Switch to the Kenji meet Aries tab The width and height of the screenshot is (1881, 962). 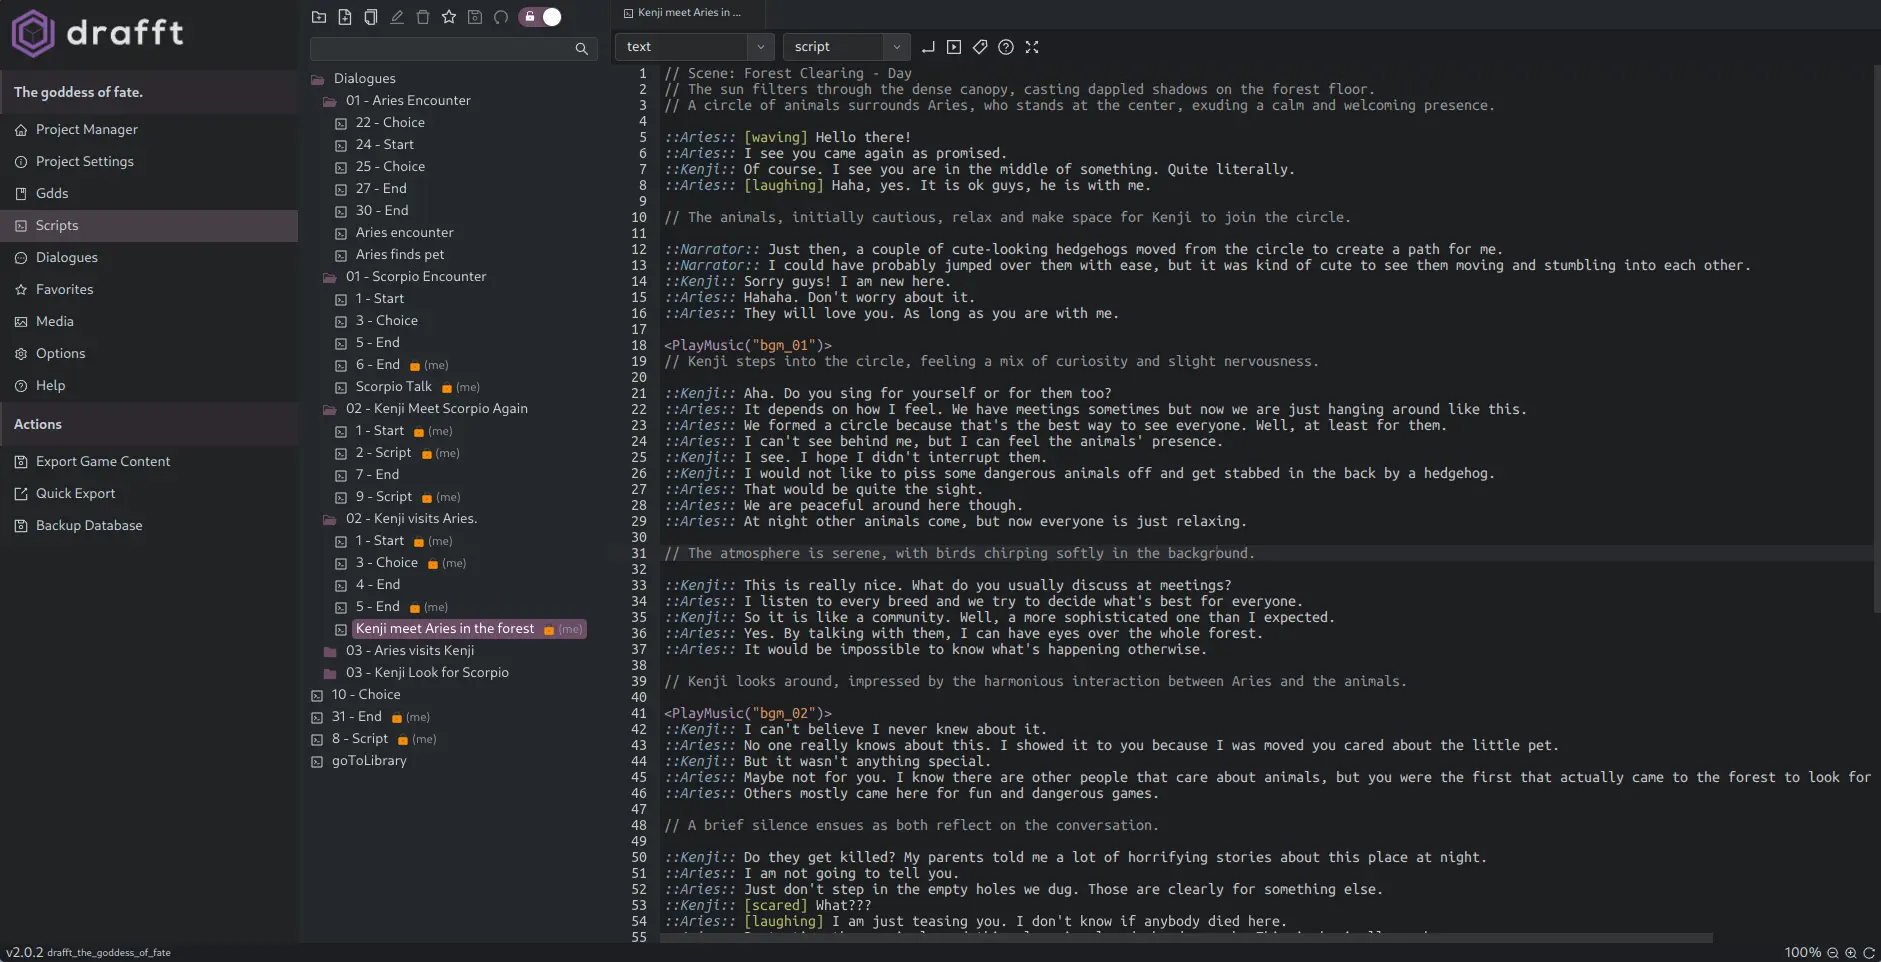coord(684,13)
